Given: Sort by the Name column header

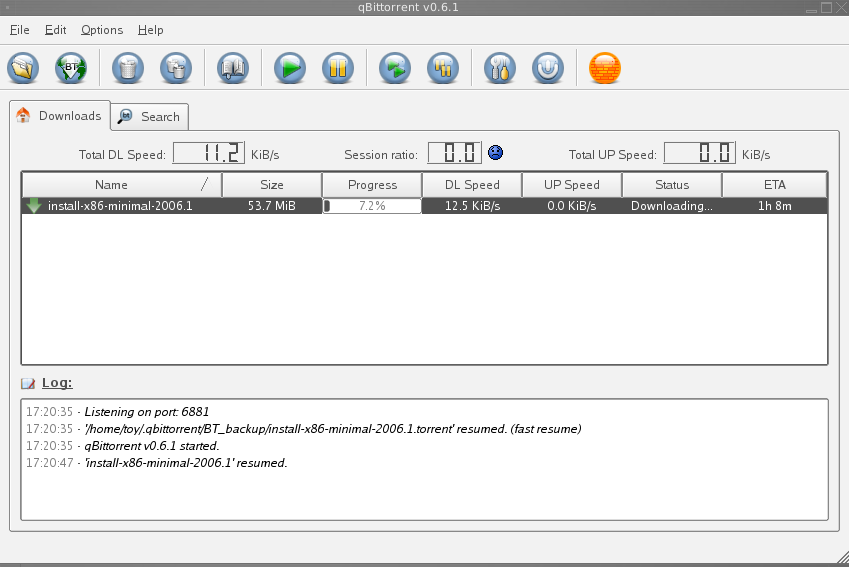Looking at the screenshot, I should (122, 185).
